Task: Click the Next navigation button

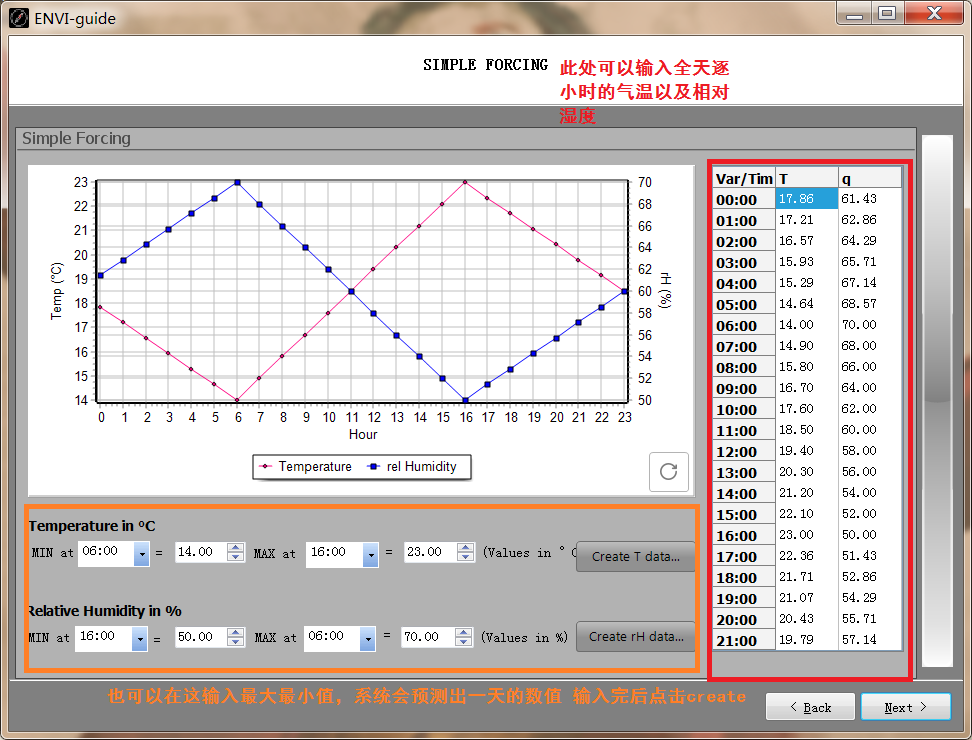Action: pos(904,706)
